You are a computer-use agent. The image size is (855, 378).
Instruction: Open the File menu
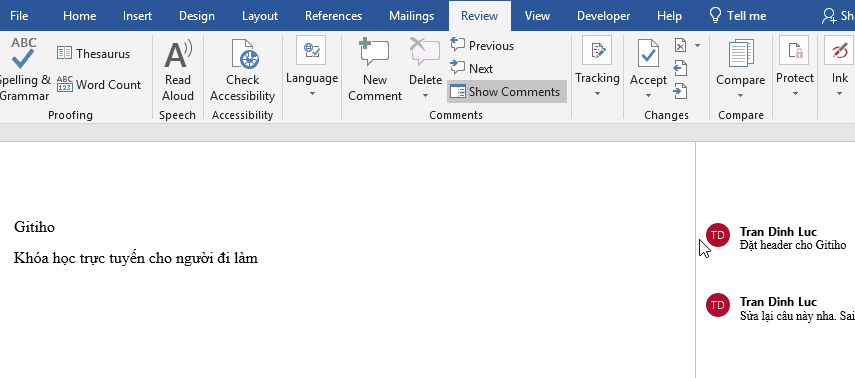click(19, 16)
